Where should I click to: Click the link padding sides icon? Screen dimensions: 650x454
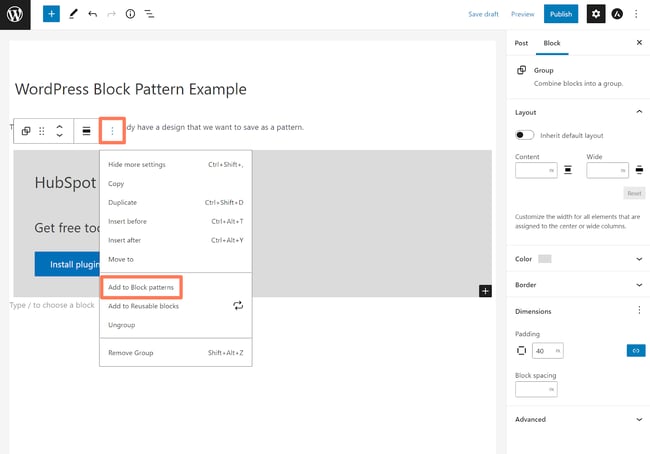[635, 351]
